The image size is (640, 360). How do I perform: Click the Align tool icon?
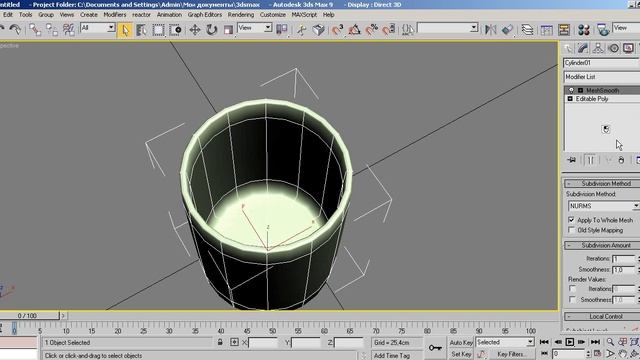[507, 30]
